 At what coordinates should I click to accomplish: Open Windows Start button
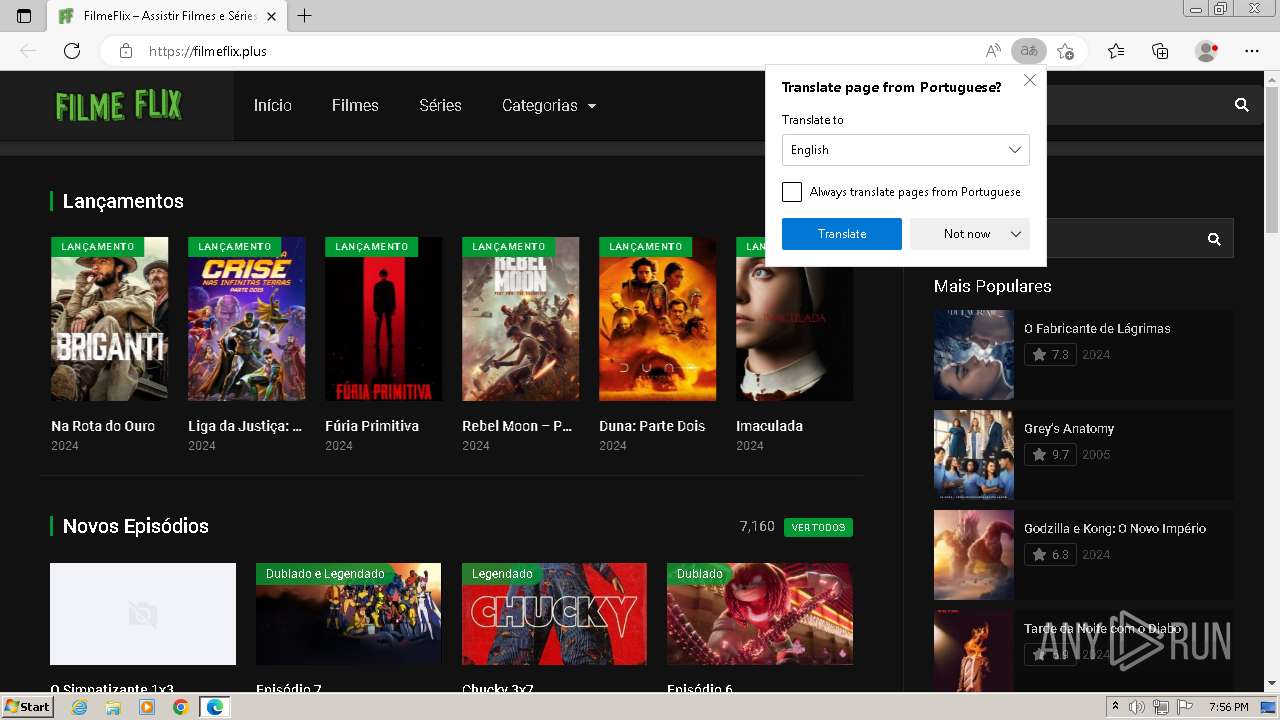click(28, 707)
